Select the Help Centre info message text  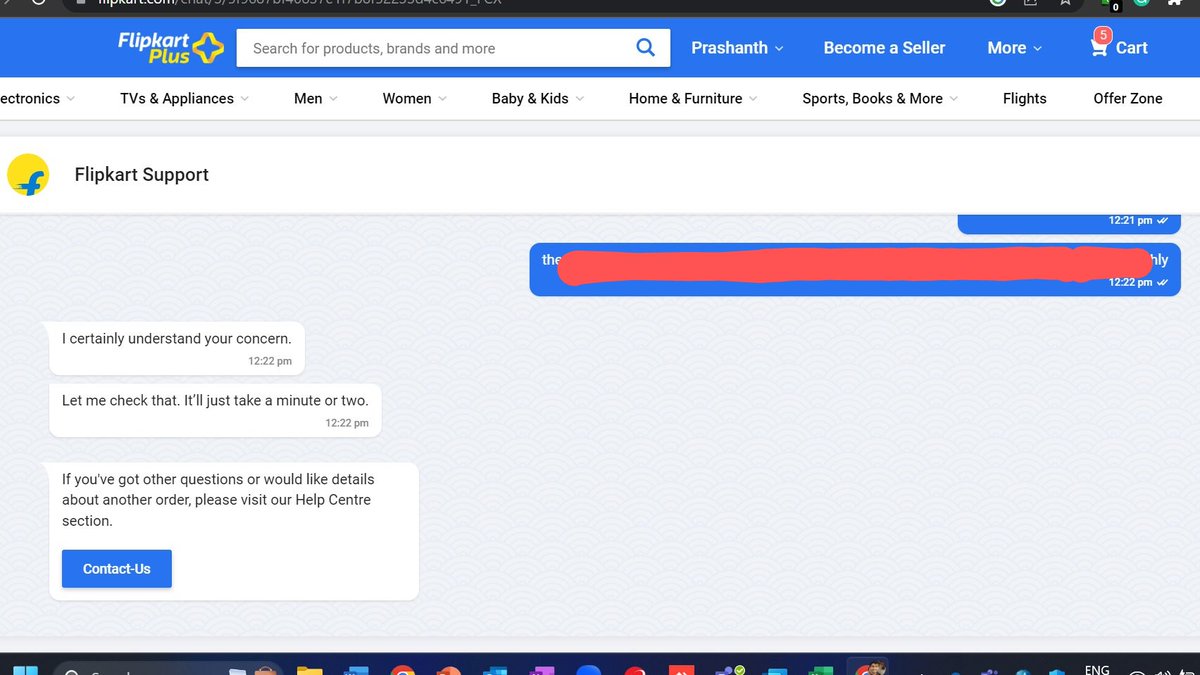tap(218, 500)
